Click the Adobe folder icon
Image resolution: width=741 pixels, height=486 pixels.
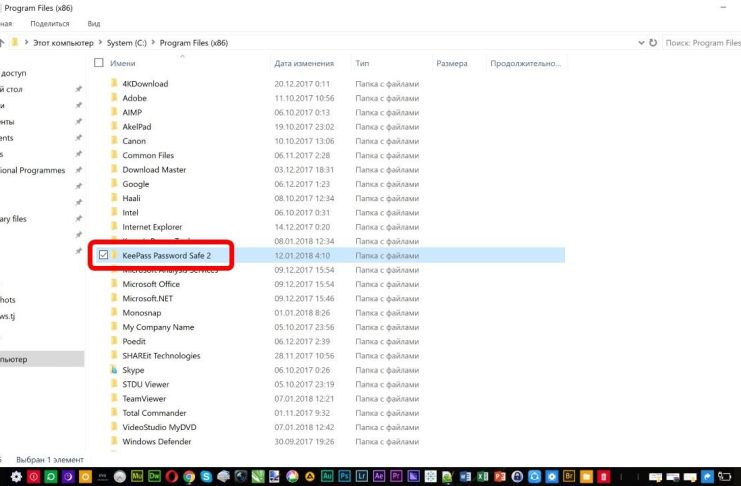click(x=114, y=98)
